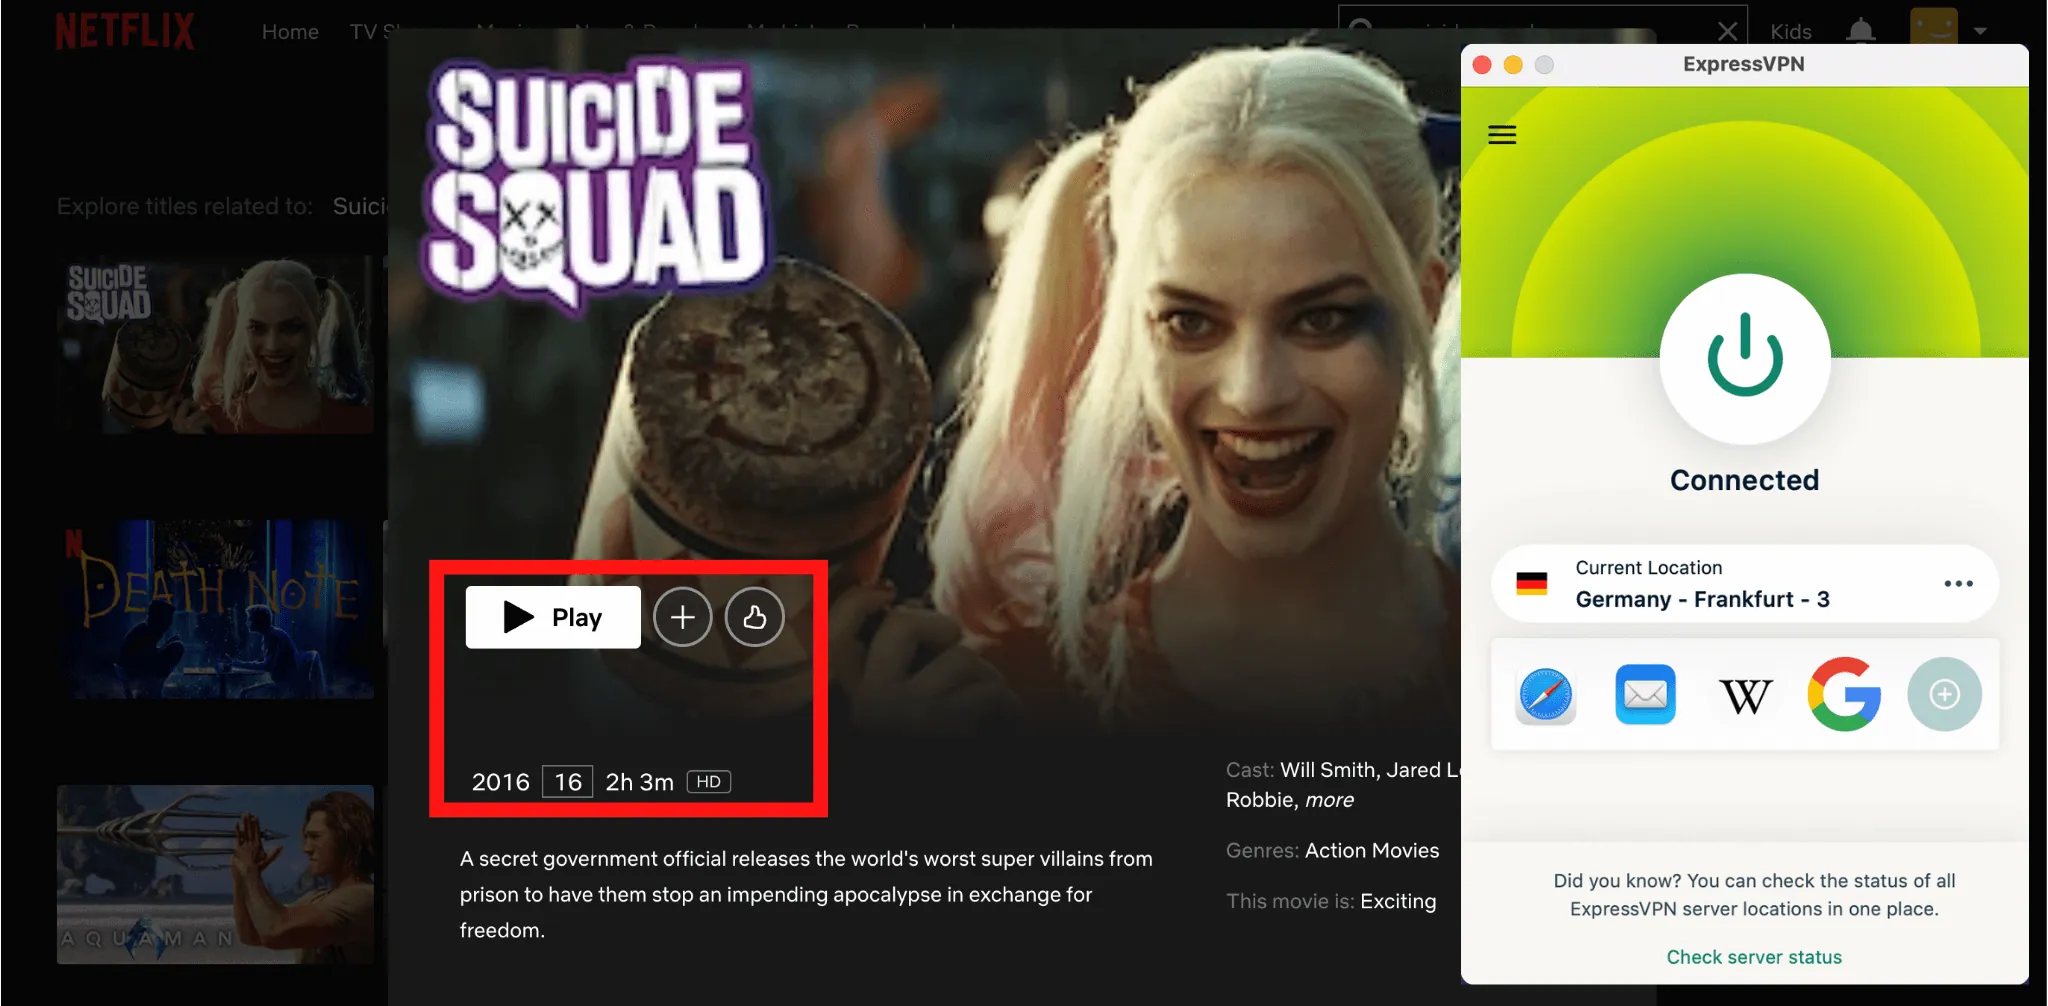Add a new shortcut in ExpressVPN
Viewport: 2048px width, 1006px height.
(x=1944, y=694)
